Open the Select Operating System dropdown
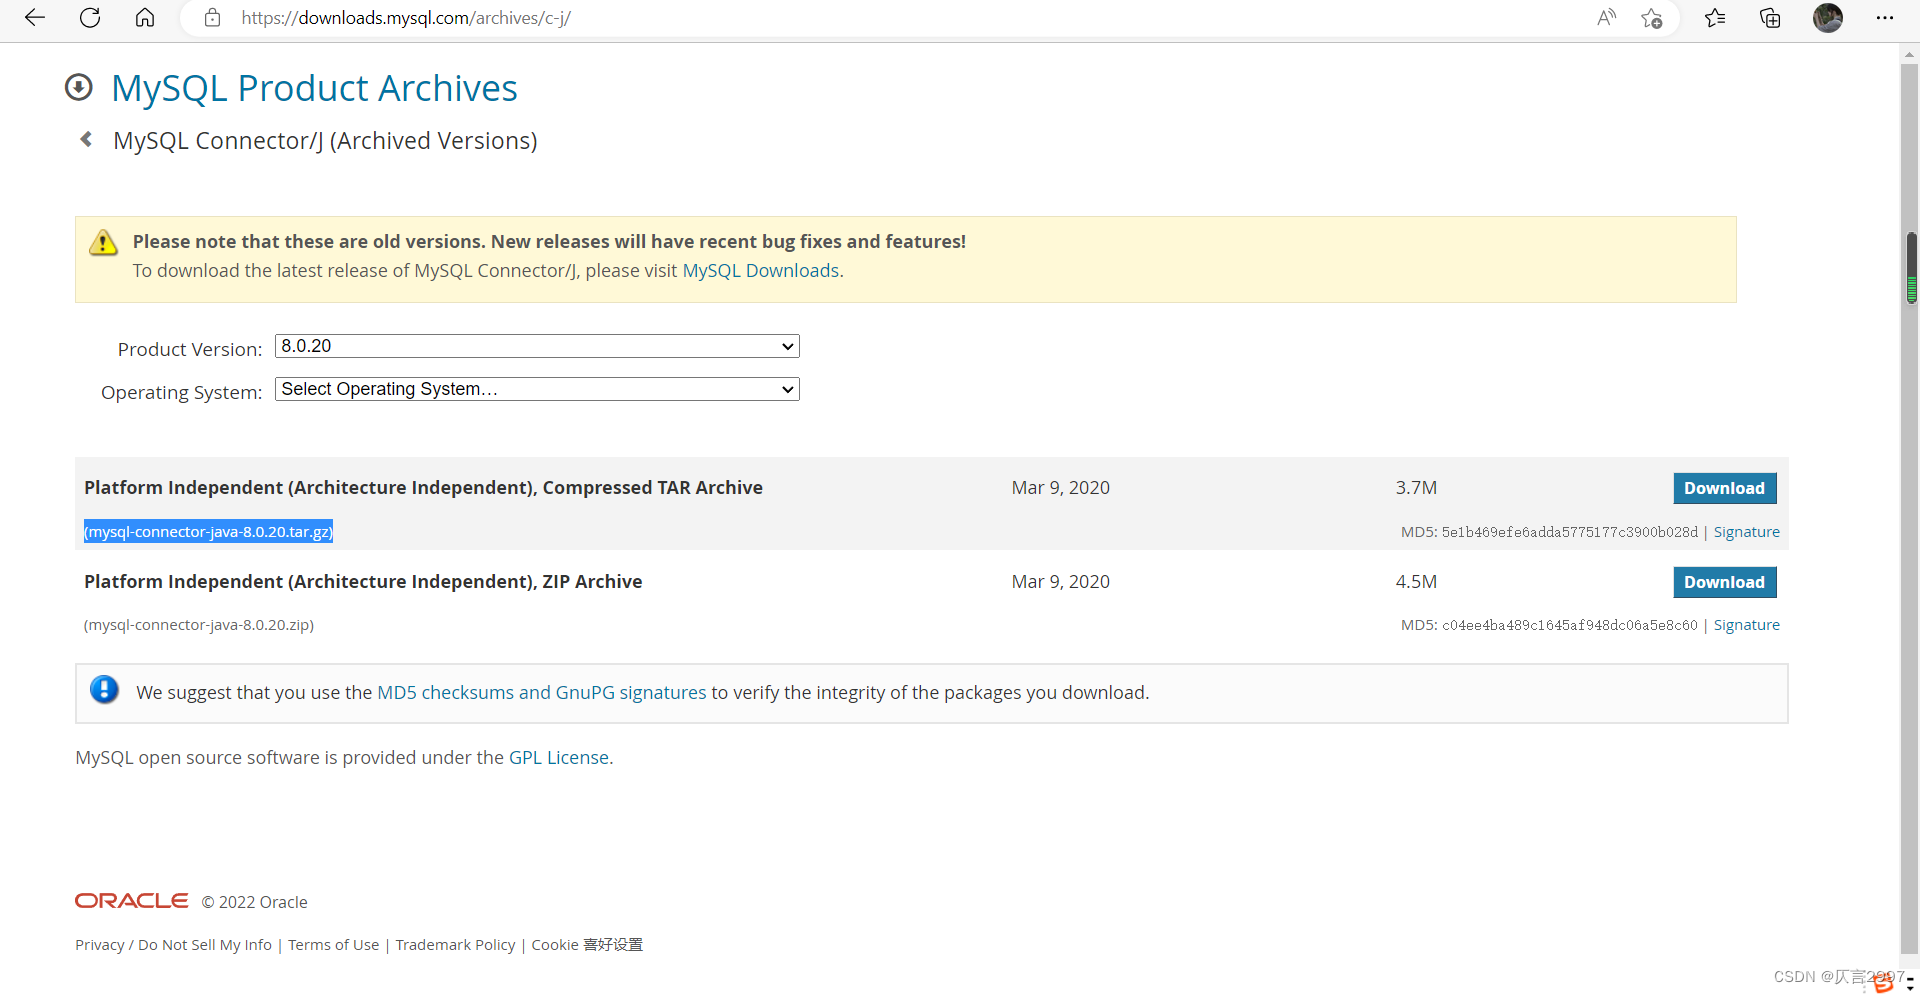Viewport: 1920px width, 994px height. pos(536,389)
